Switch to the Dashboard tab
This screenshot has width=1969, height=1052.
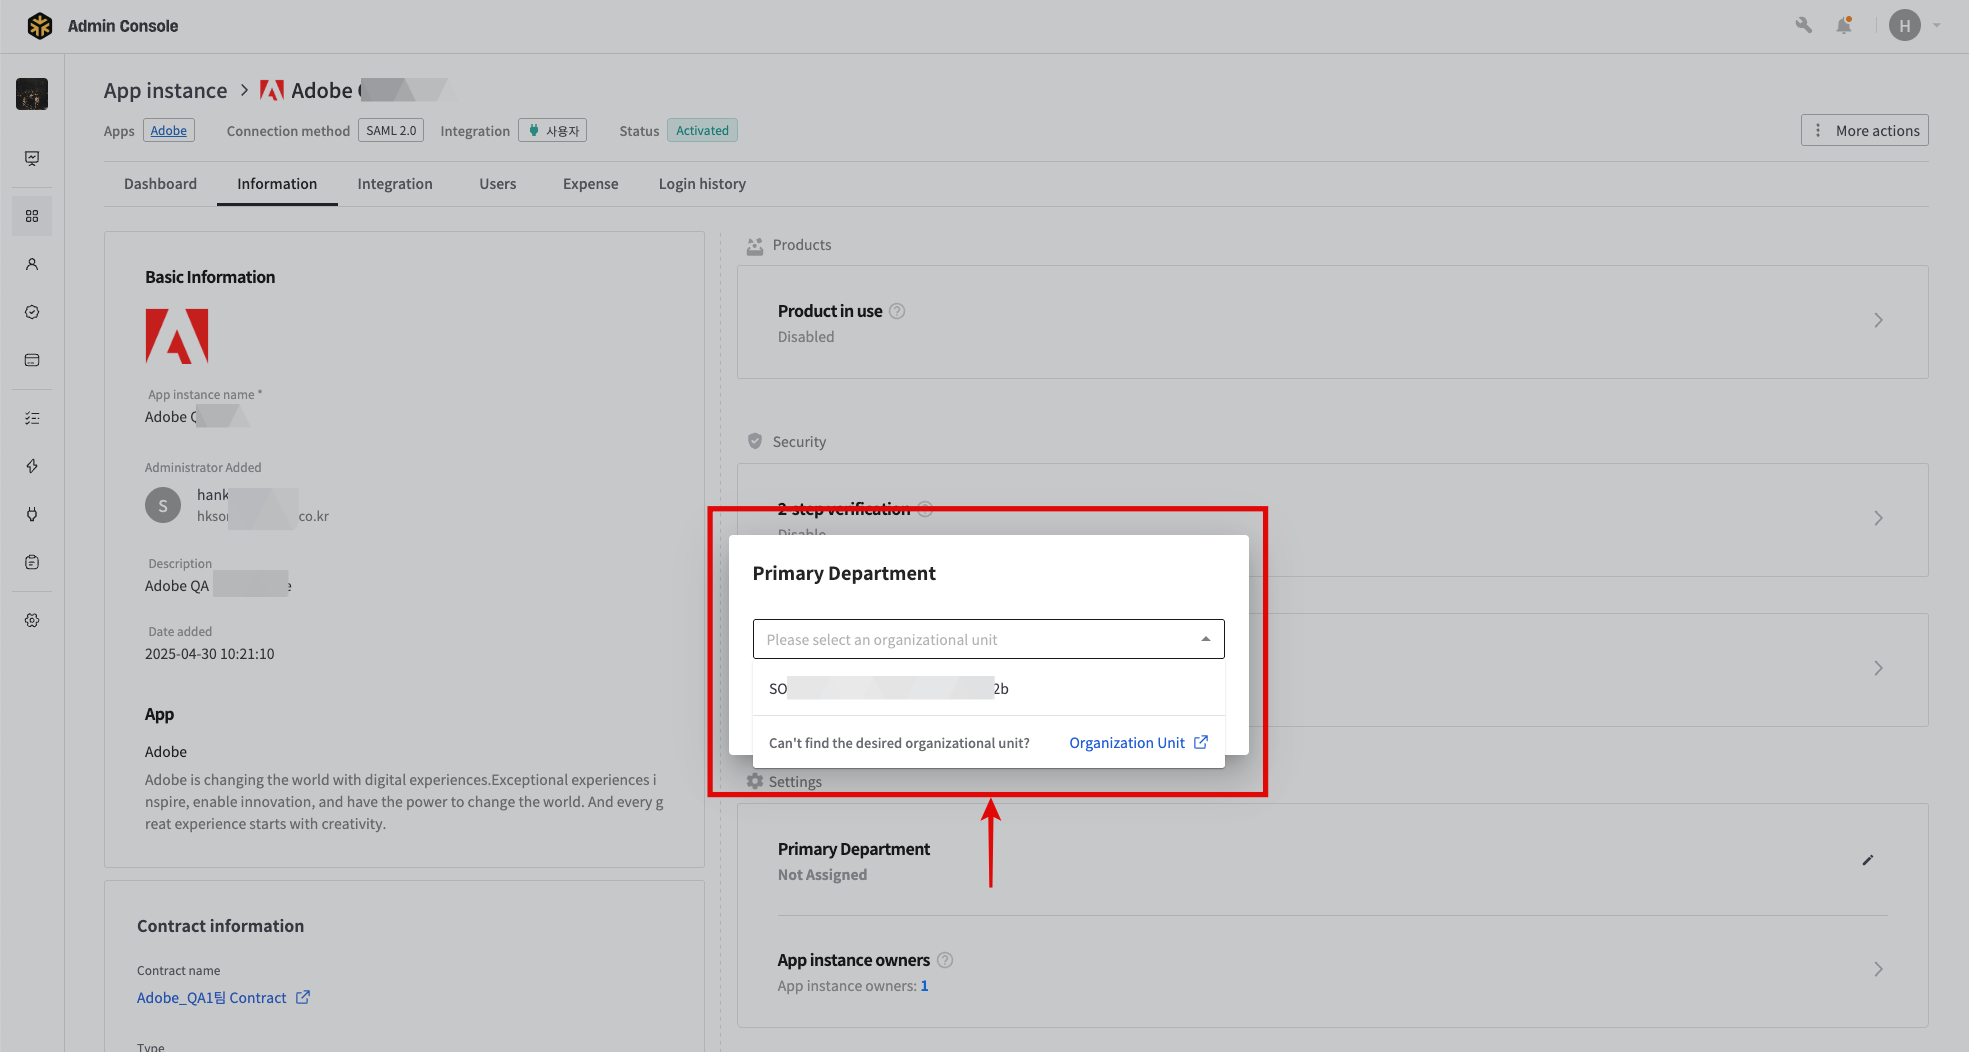click(x=160, y=184)
